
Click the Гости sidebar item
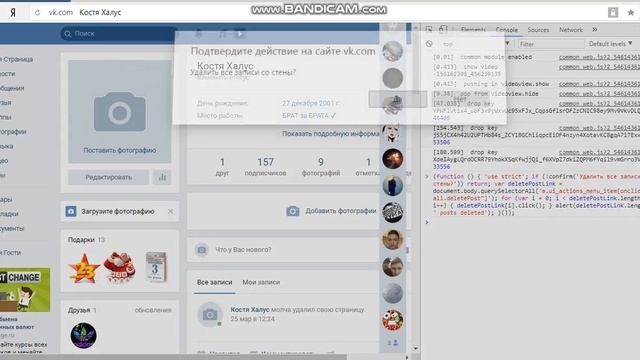[12, 253]
